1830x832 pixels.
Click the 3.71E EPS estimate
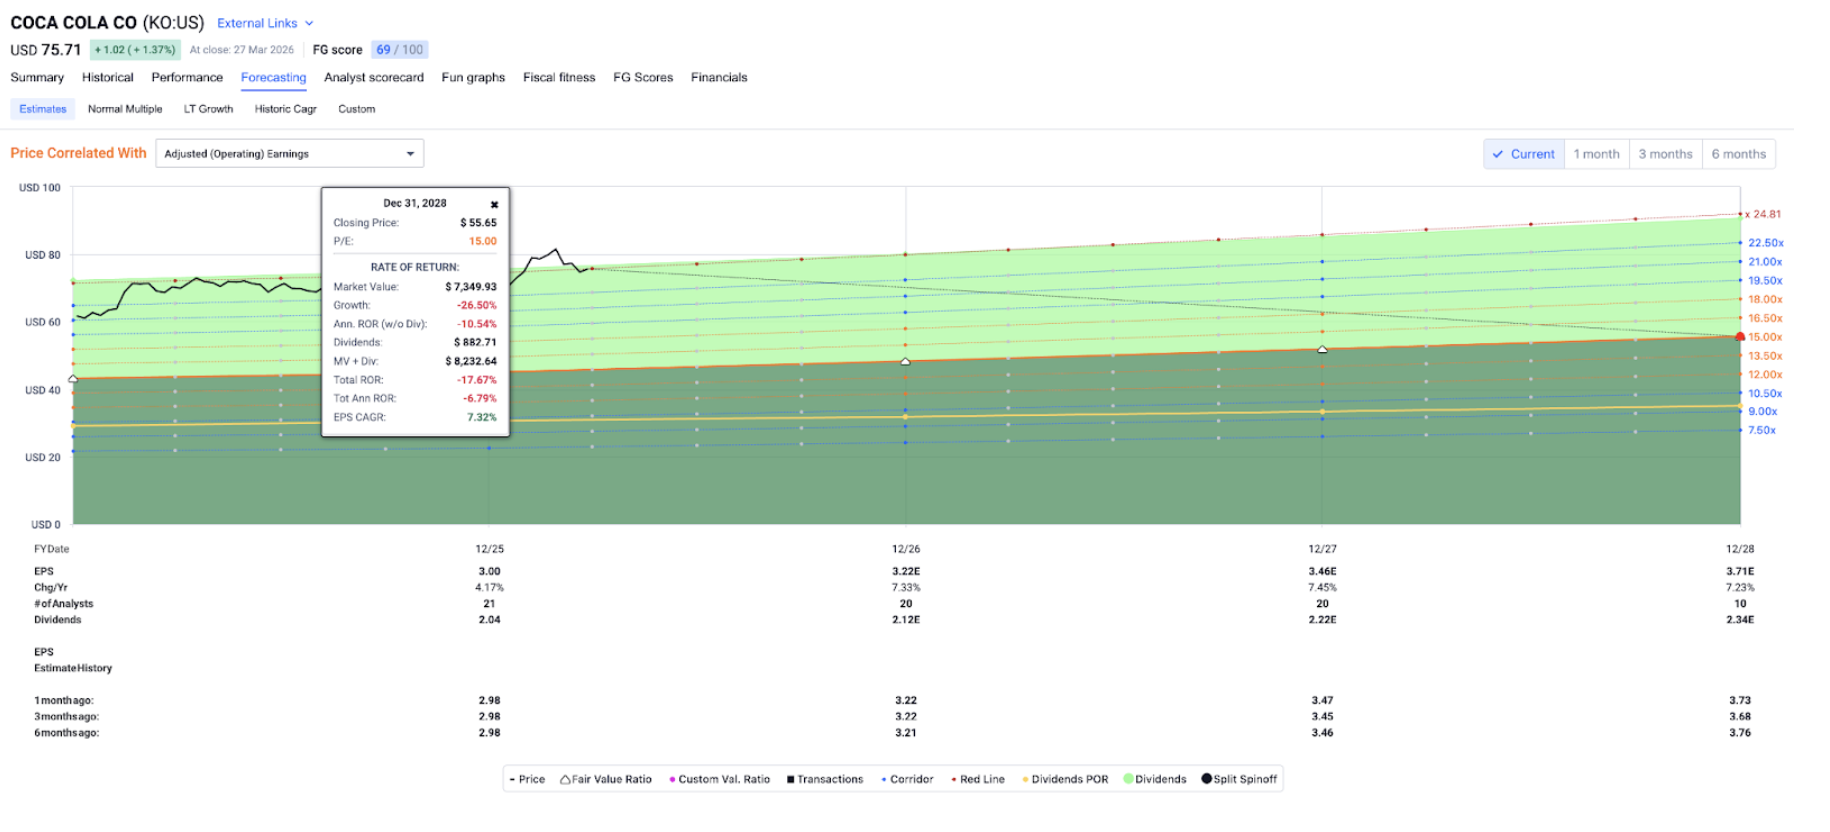click(x=1740, y=572)
